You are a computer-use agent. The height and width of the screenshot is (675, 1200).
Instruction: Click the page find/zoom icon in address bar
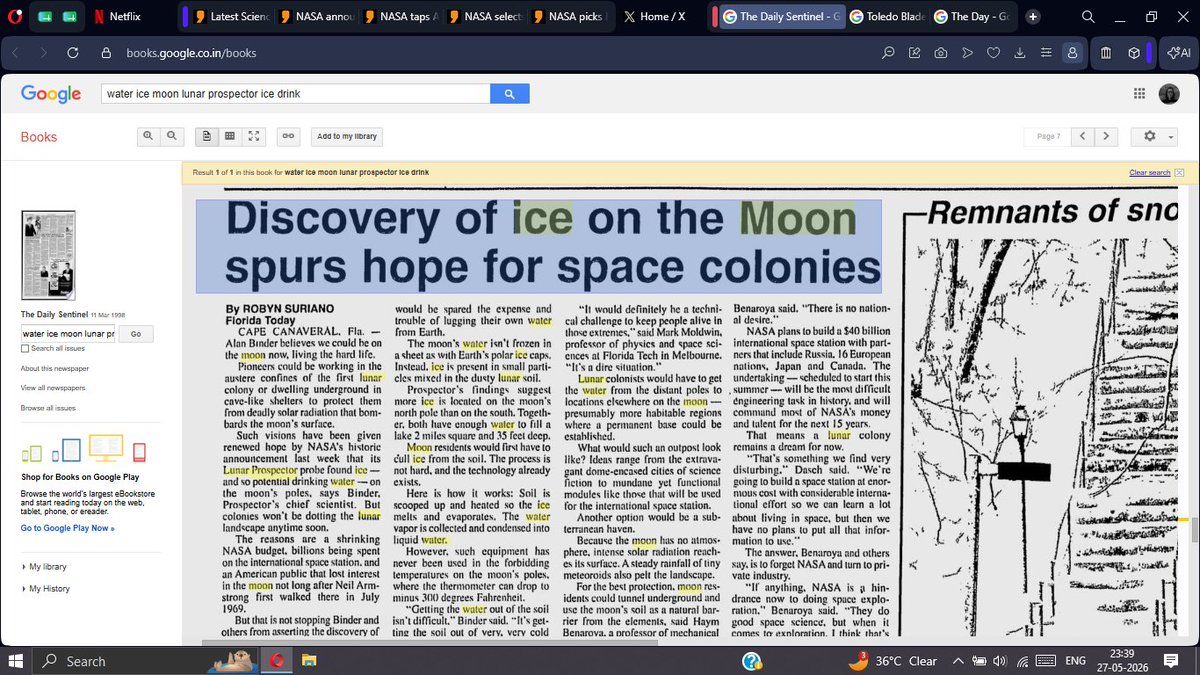[888, 53]
